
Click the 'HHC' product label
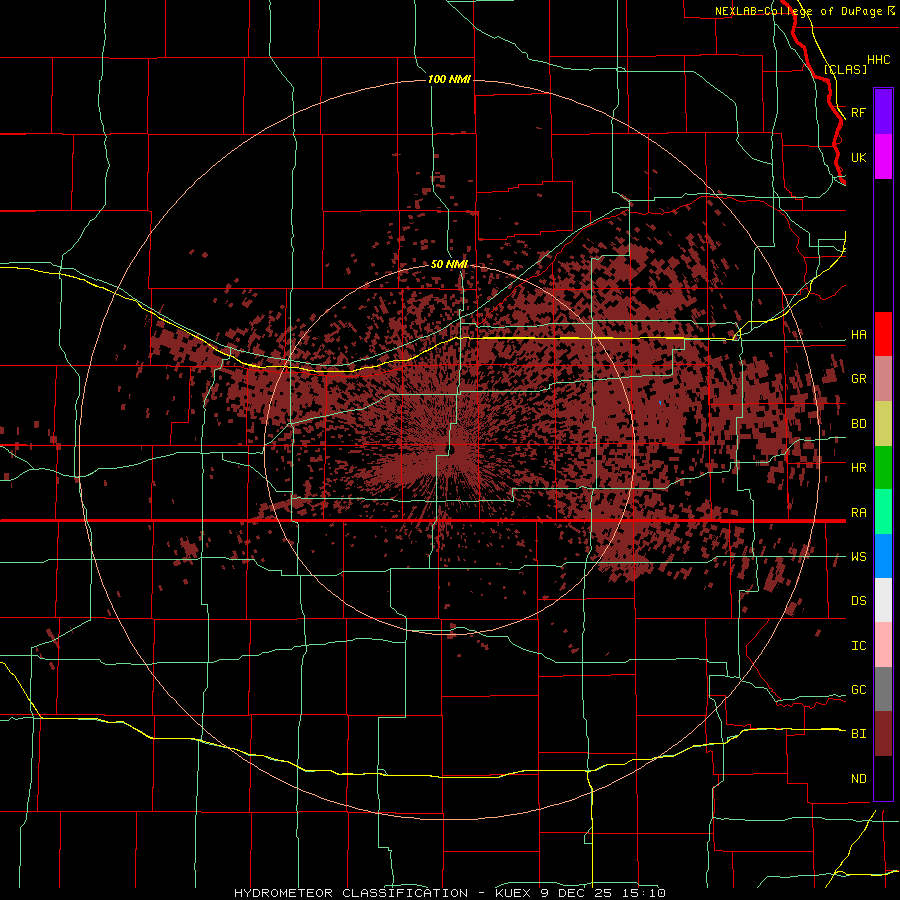pos(879,60)
